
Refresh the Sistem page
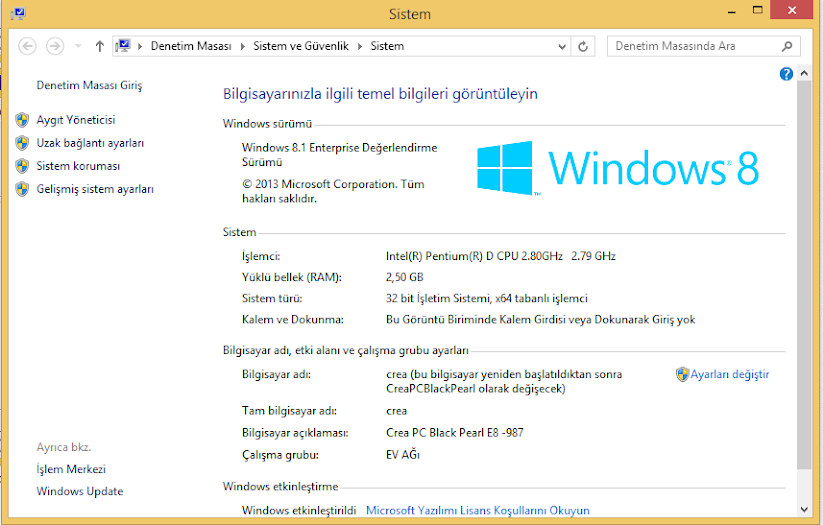583,46
